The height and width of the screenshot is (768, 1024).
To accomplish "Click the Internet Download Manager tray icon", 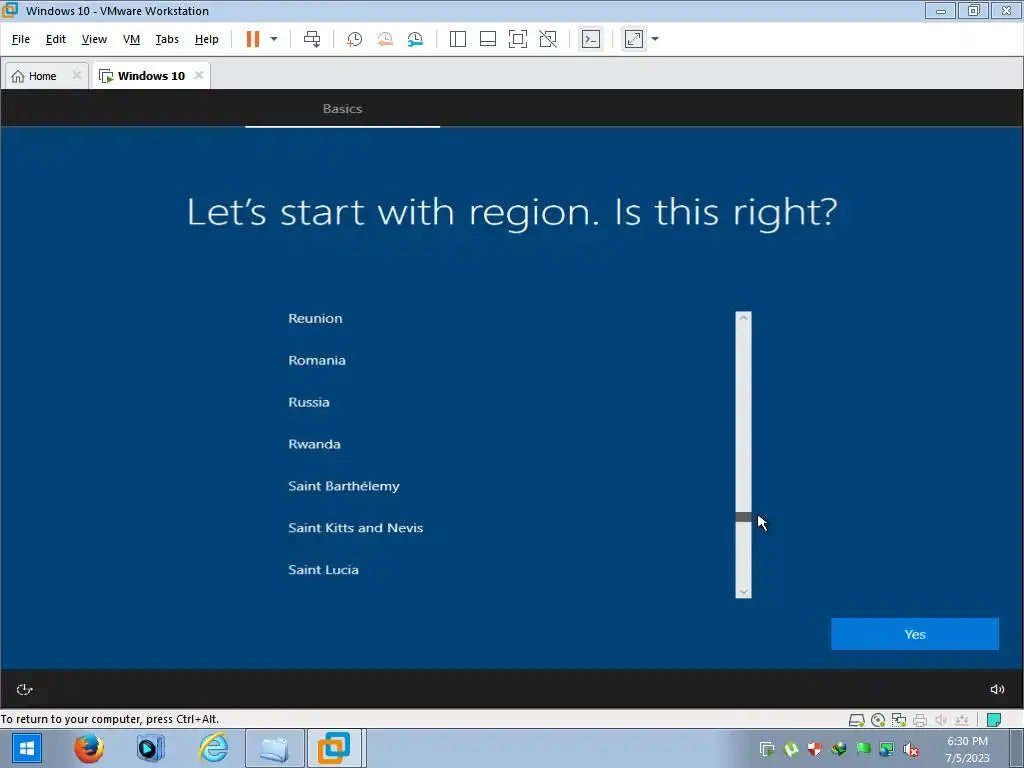I will click(x=839, y=749).
